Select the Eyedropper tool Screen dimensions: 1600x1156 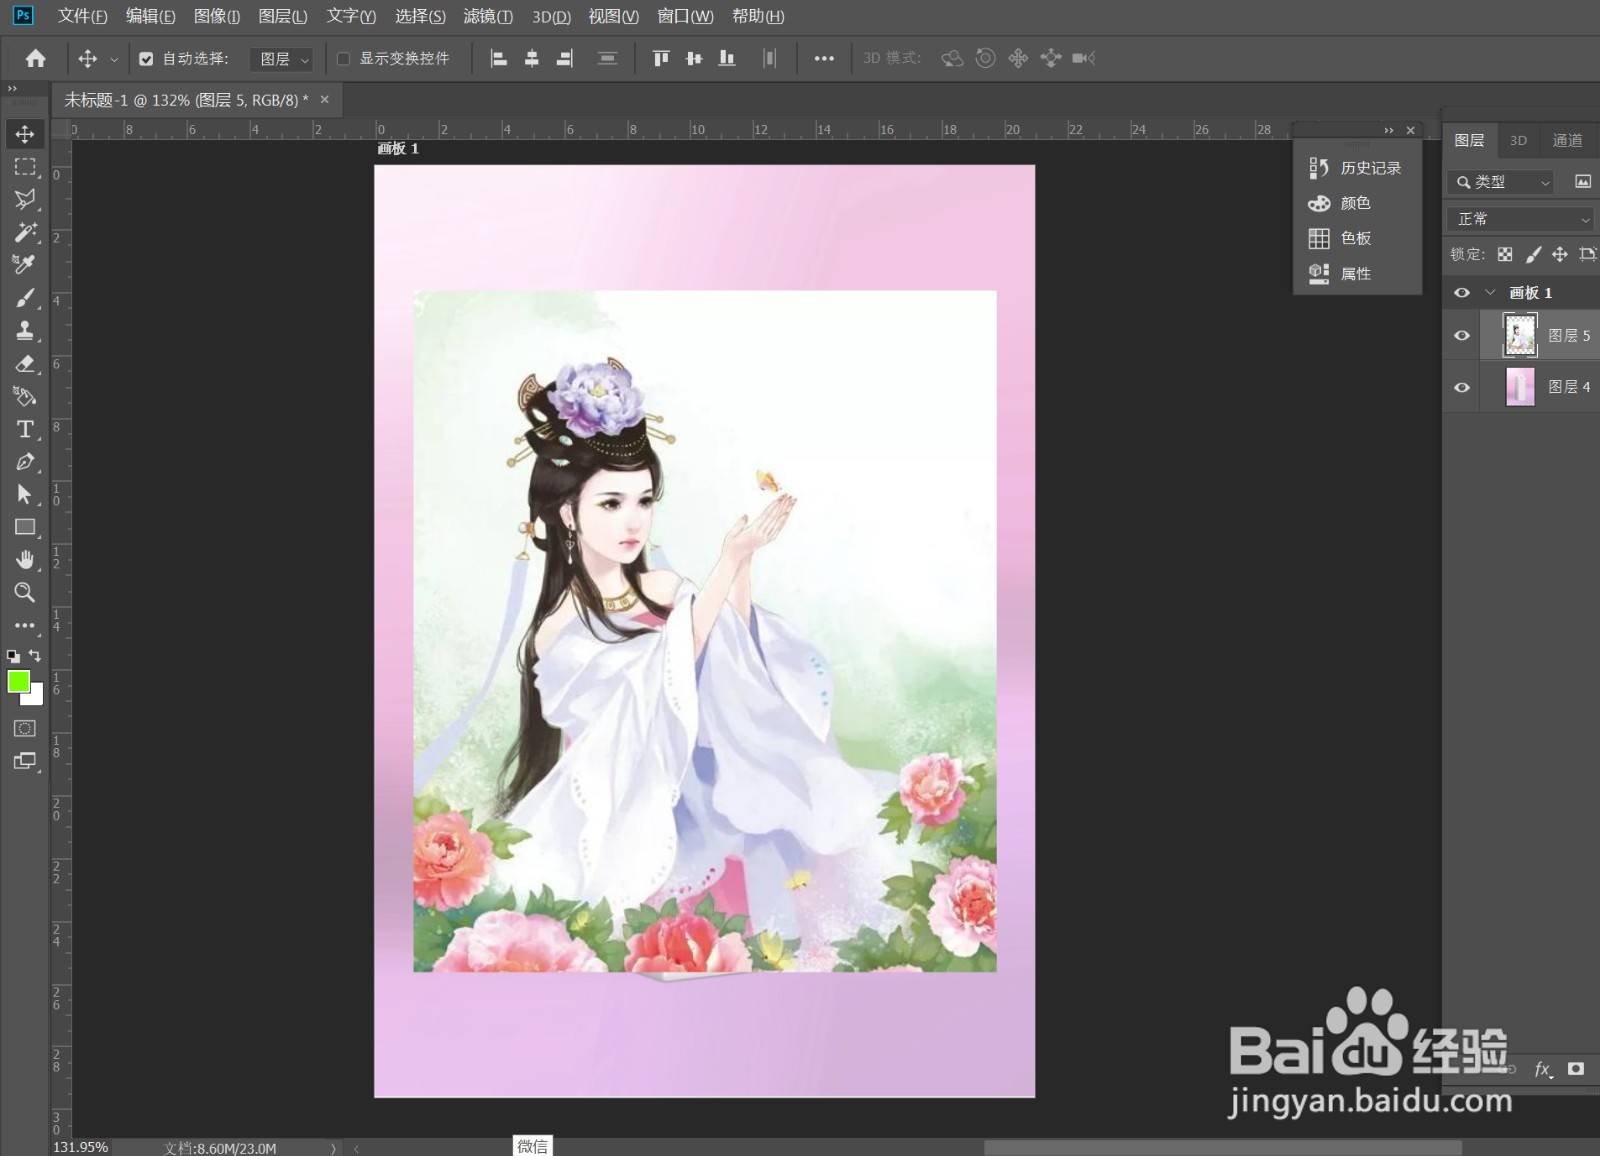(x=25, y=264)
